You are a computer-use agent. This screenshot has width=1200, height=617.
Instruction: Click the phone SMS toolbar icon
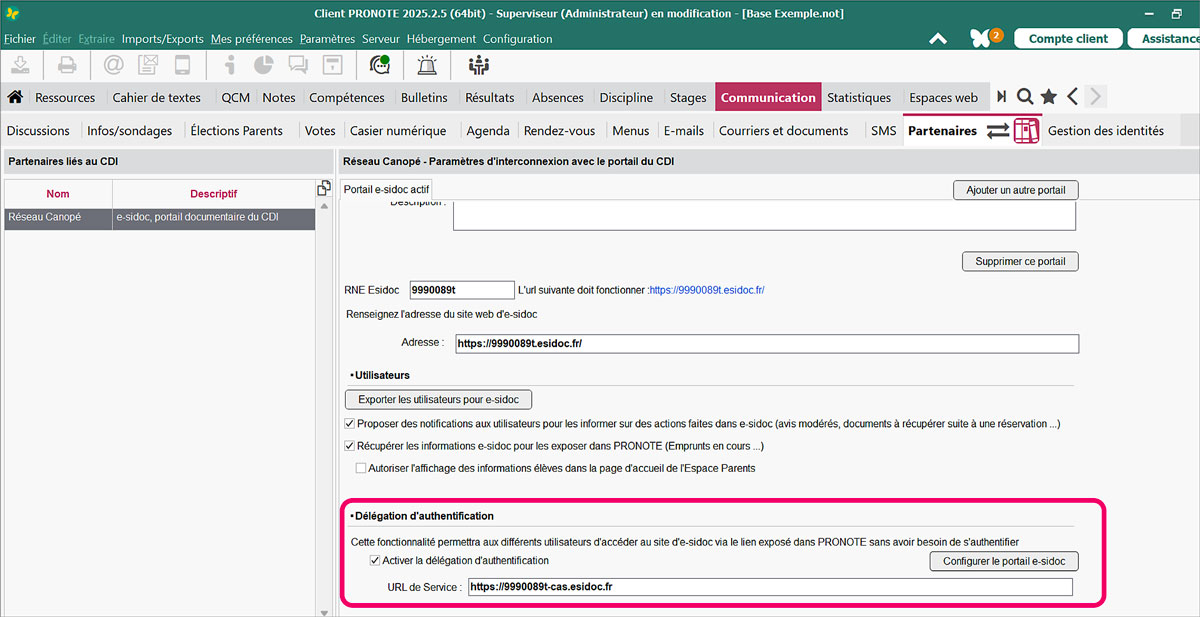[x=182, y=65]
